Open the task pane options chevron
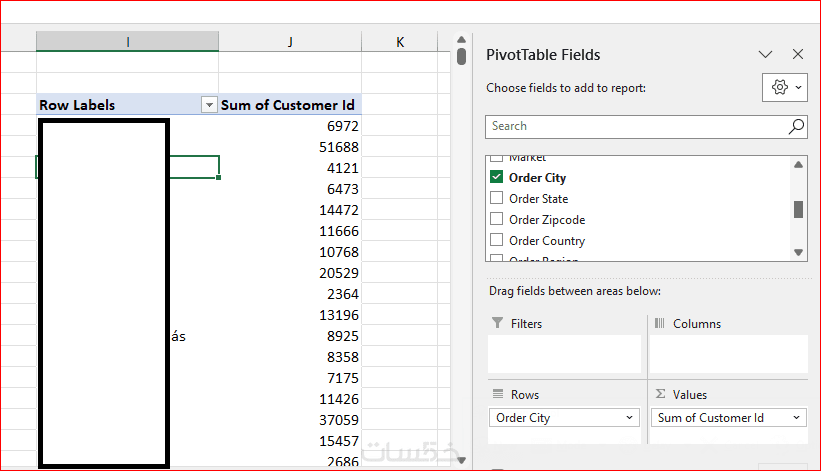 [766, 55]
